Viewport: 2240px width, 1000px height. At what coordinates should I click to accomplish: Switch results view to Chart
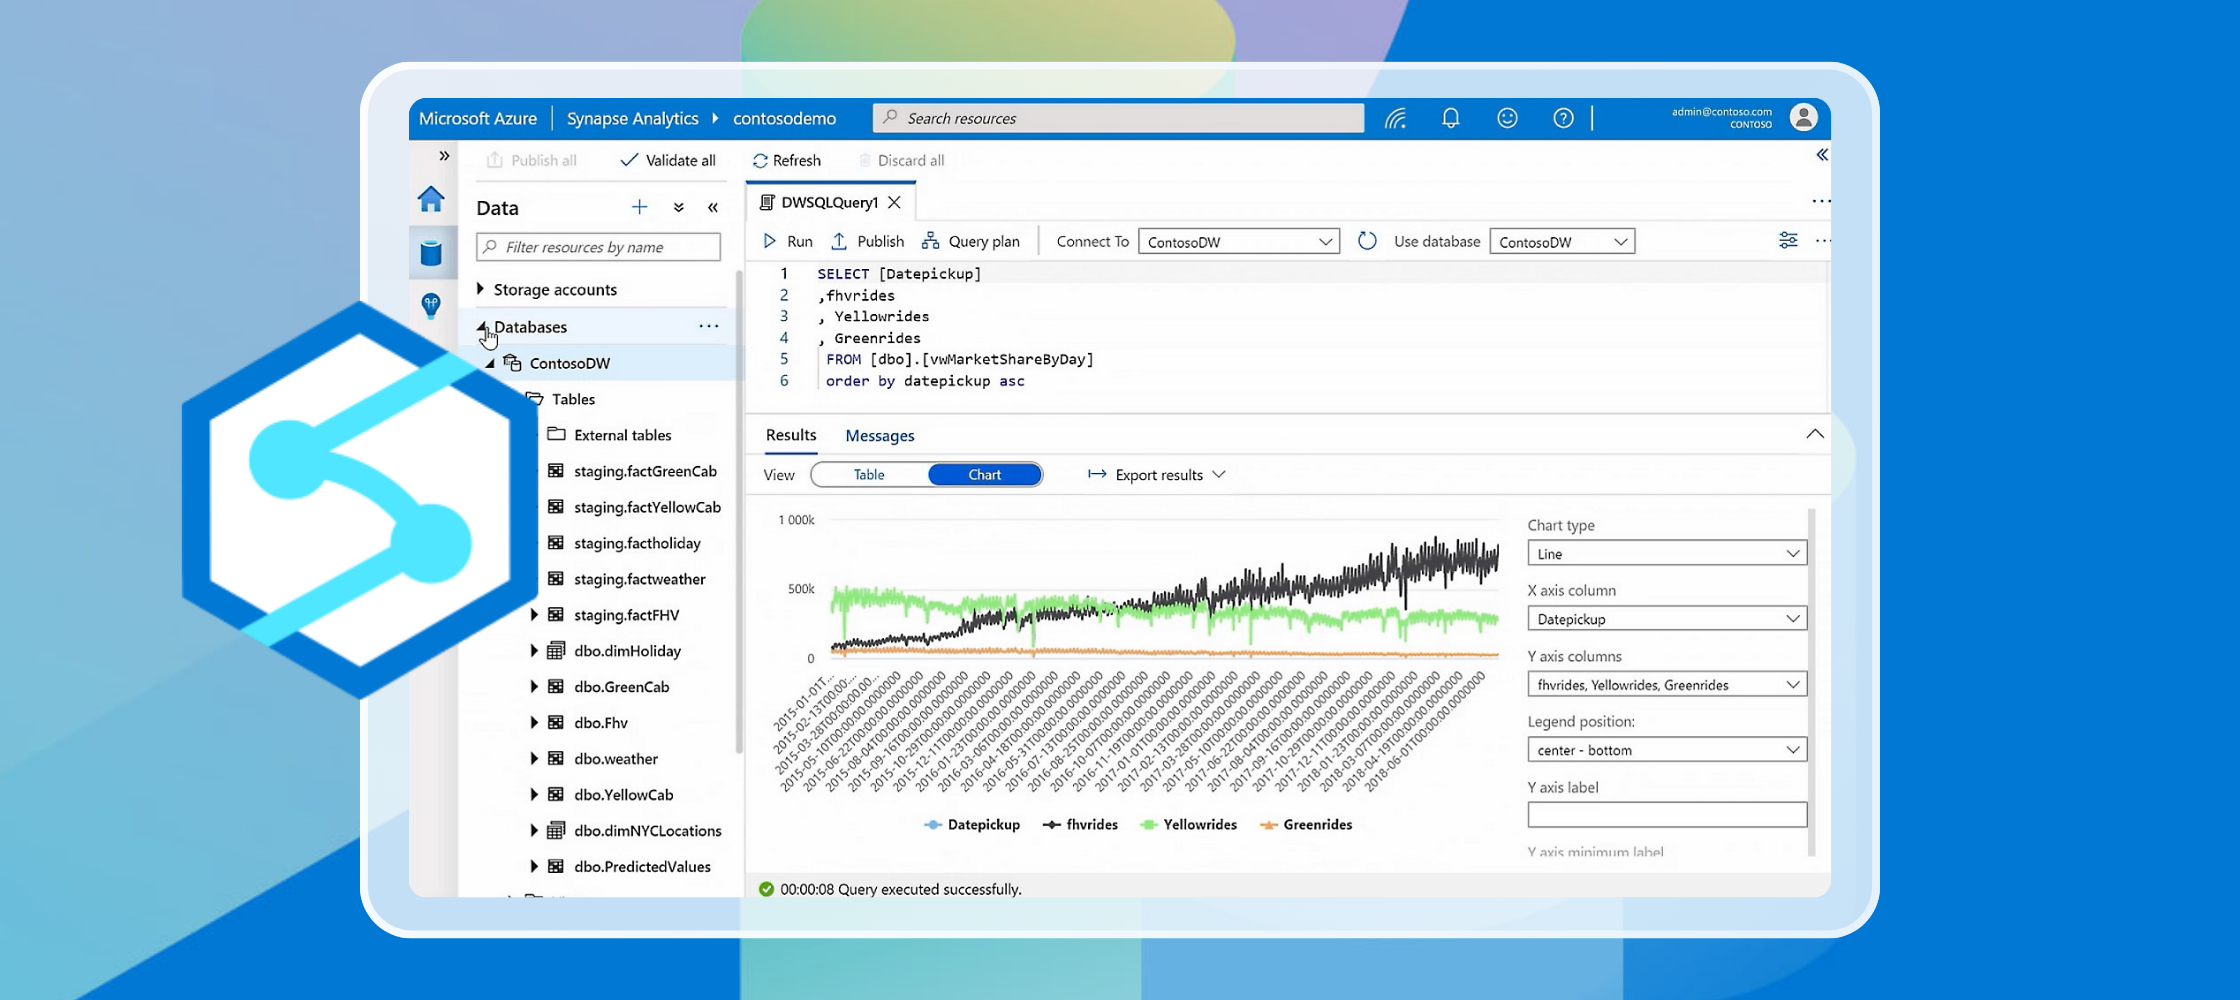point(984,475)
